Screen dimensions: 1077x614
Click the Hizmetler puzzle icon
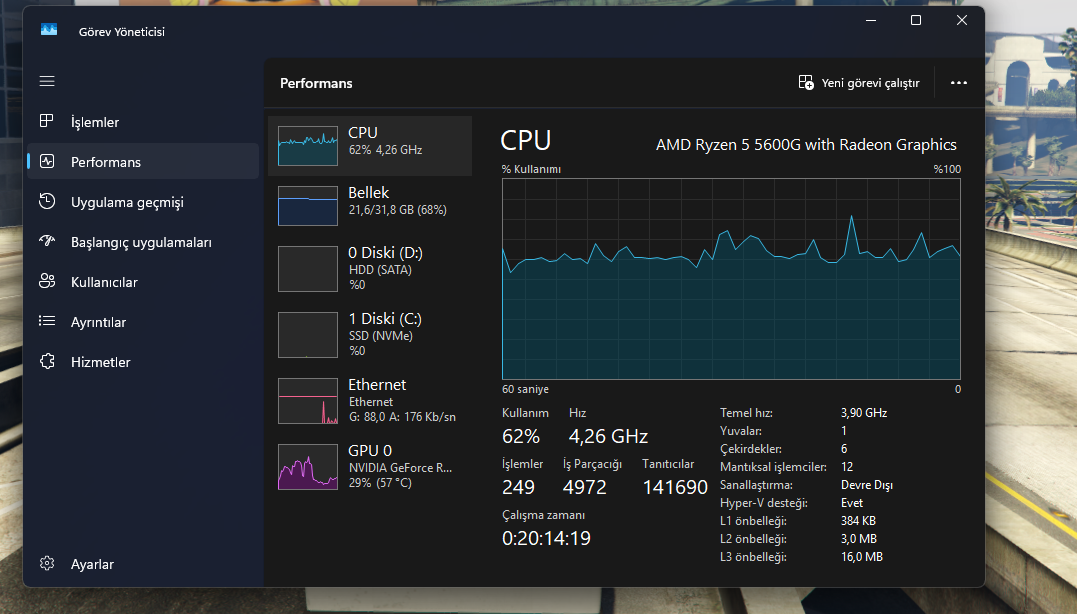47,361
